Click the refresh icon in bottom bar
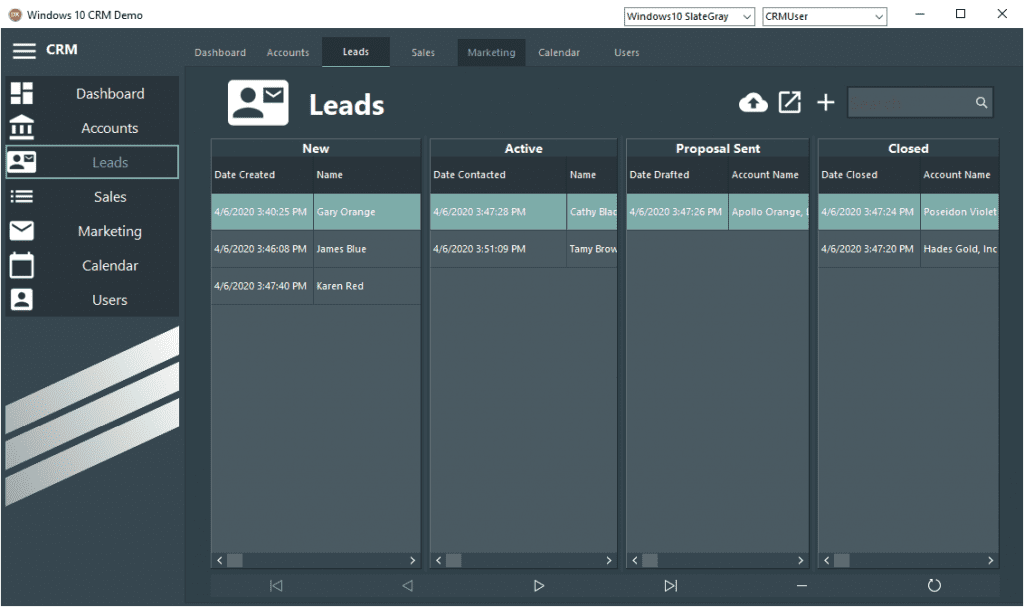Image resolution: width=1024 pixels, height=607 pixels. pyautogui.click(x=934, y=585)
